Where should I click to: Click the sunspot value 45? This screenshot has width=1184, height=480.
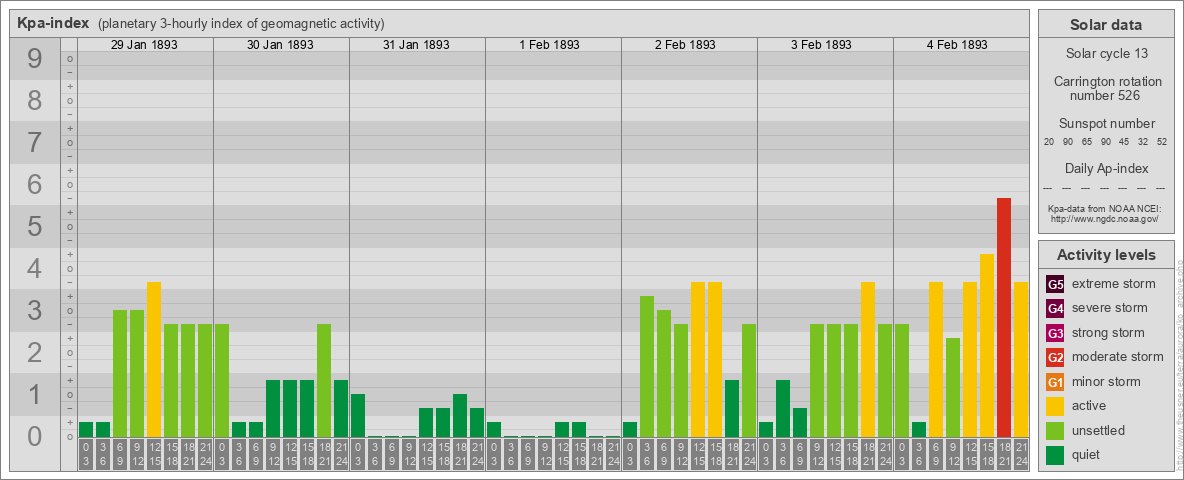coord(1124,142)
